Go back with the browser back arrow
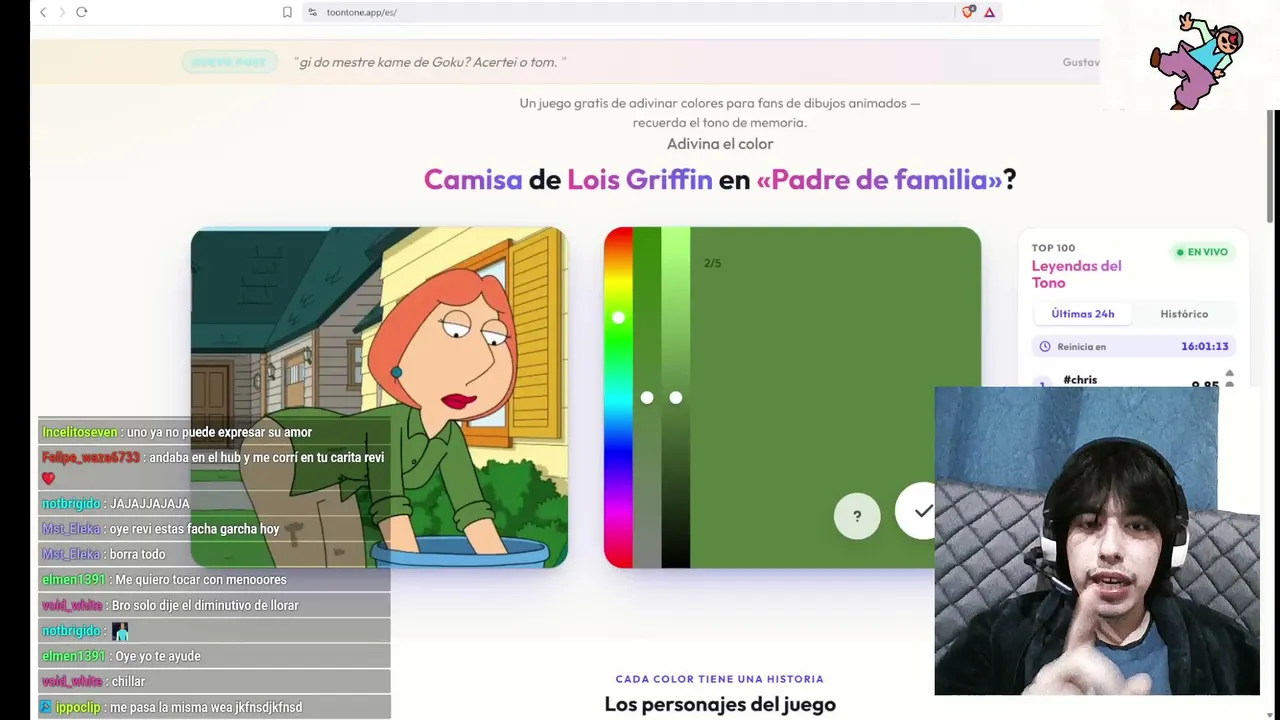 43,12
